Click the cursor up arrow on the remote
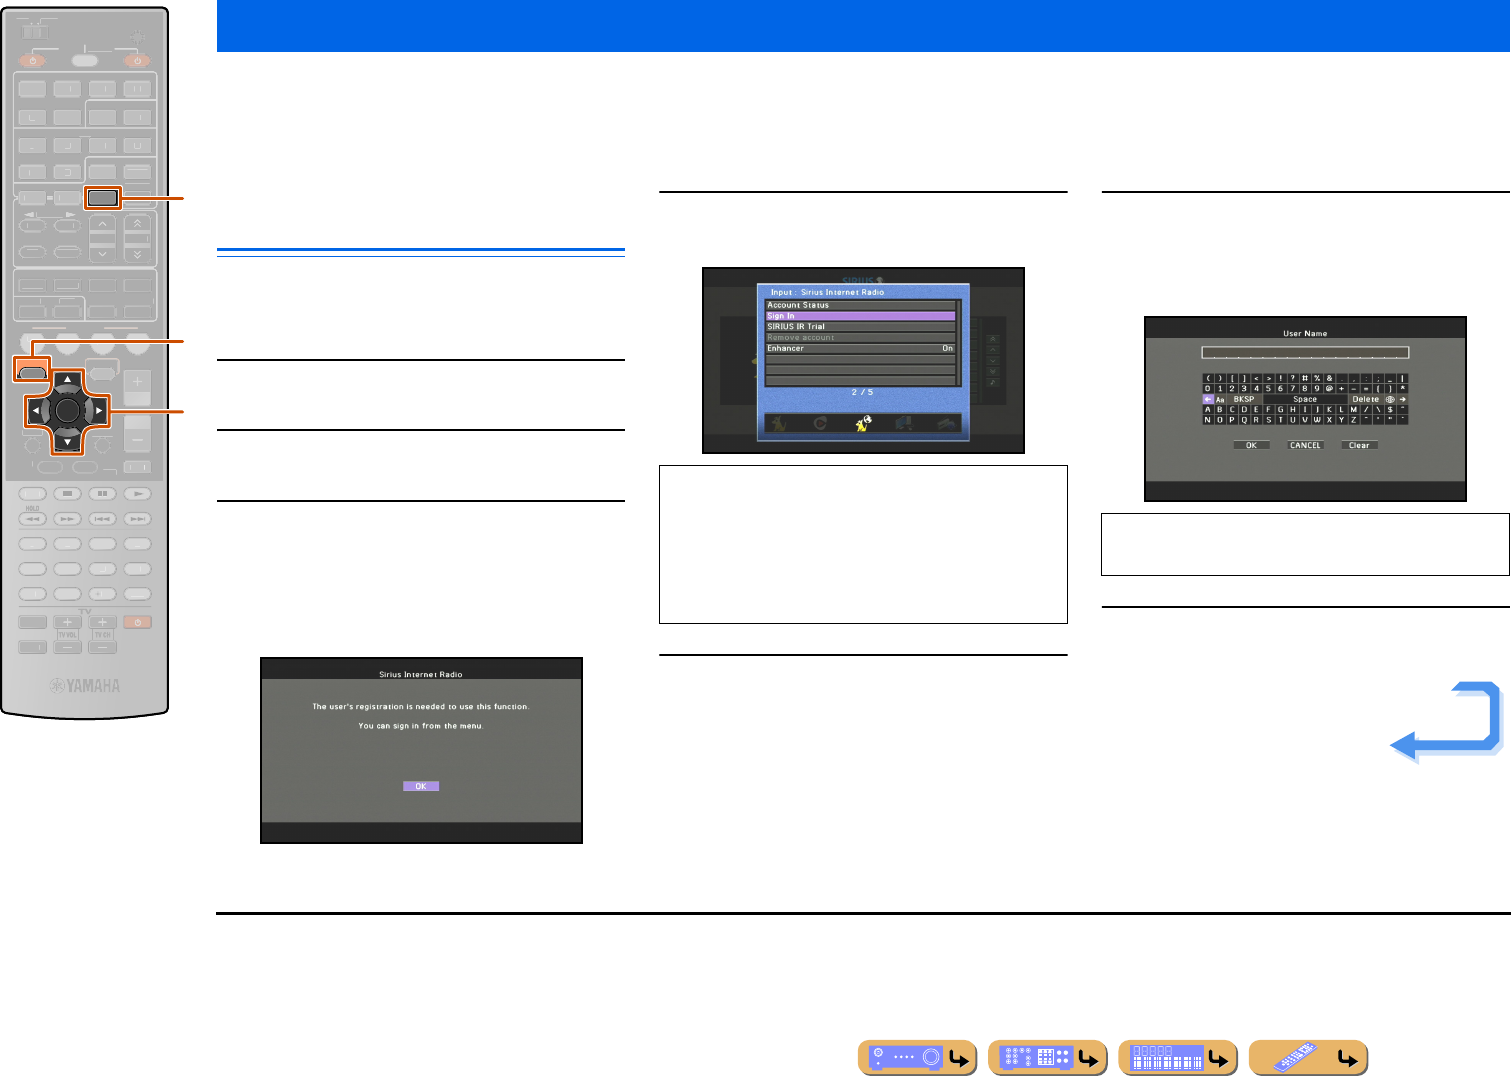 tap(67, 380)
